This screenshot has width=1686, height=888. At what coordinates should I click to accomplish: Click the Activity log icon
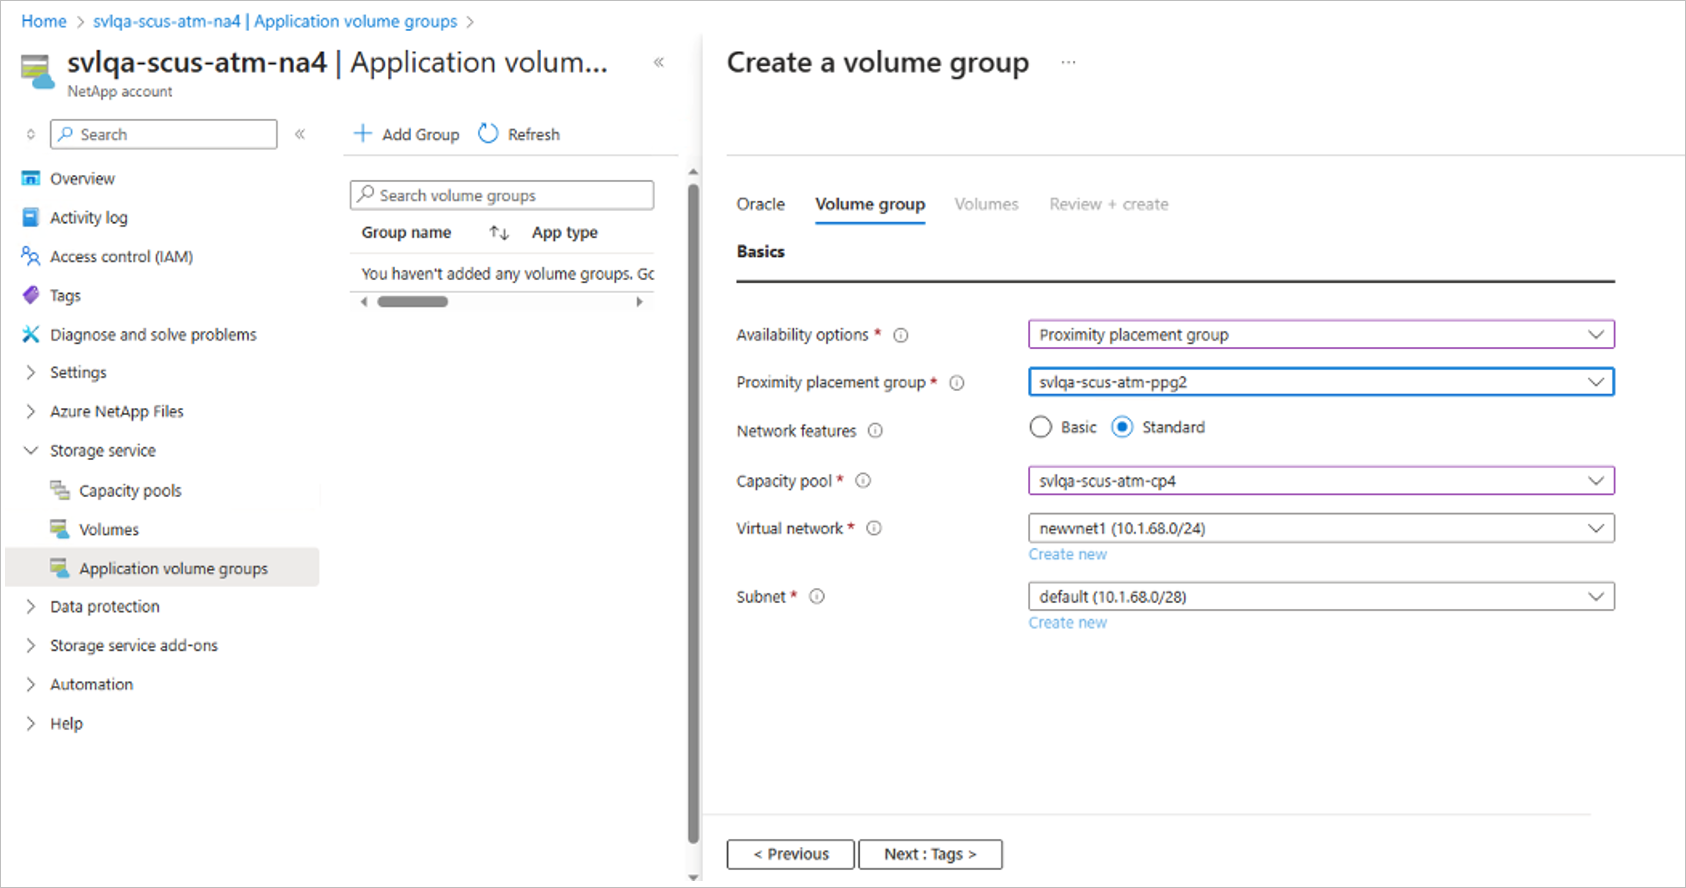31,217
